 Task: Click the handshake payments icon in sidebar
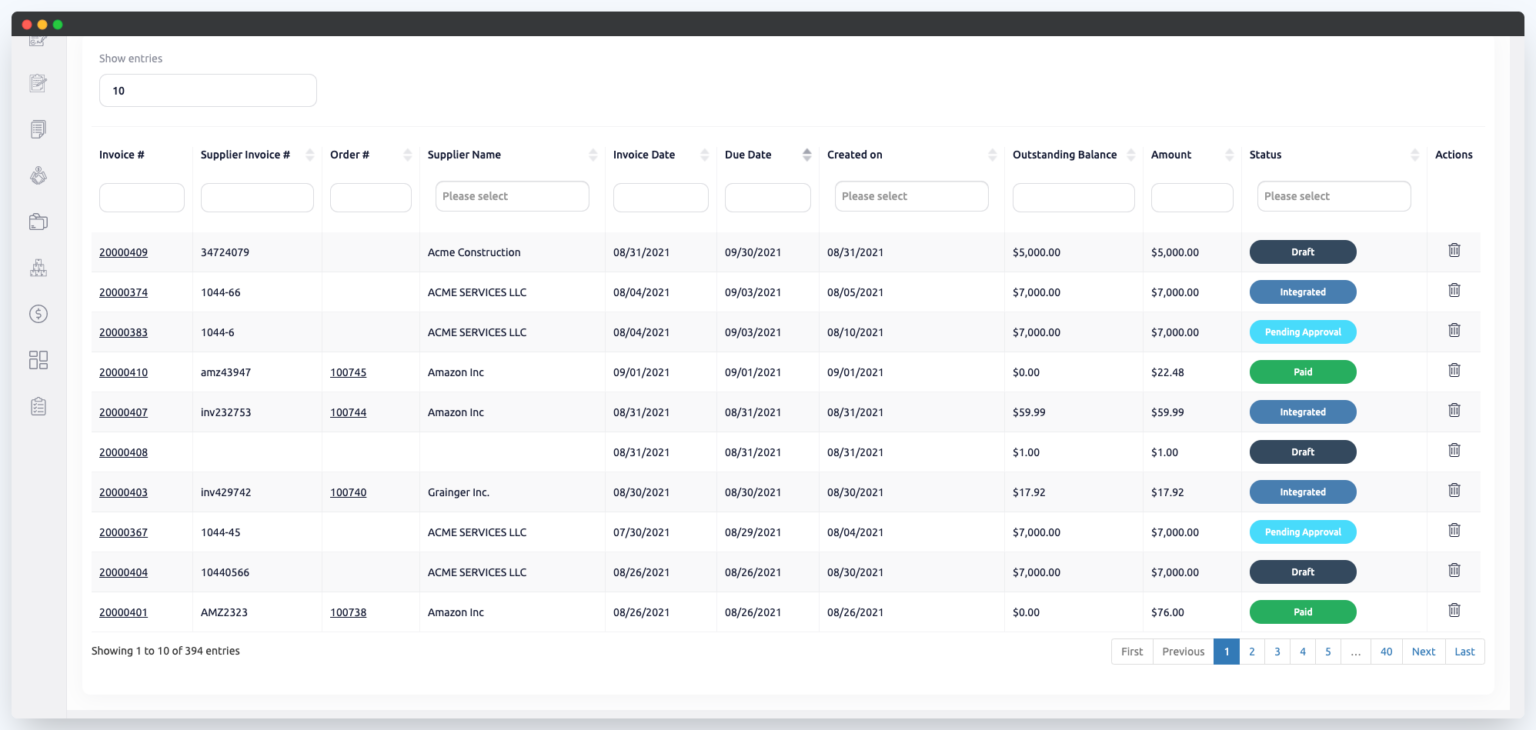tap(37, 175)
